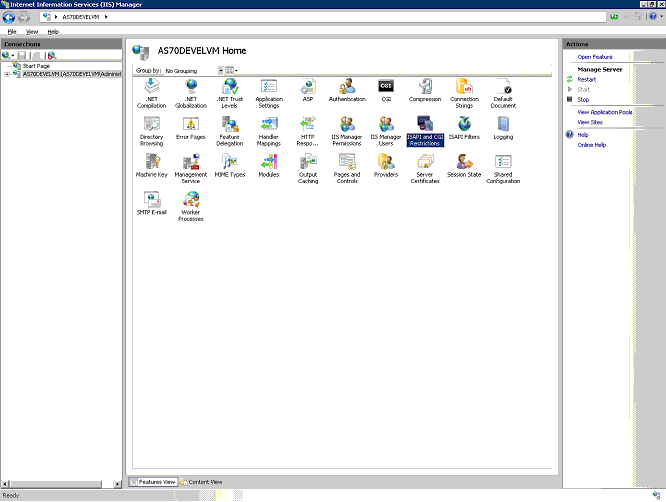The image size is (666, 502).
Task: Click the View Sites link
Action: (x=590, y=122)
